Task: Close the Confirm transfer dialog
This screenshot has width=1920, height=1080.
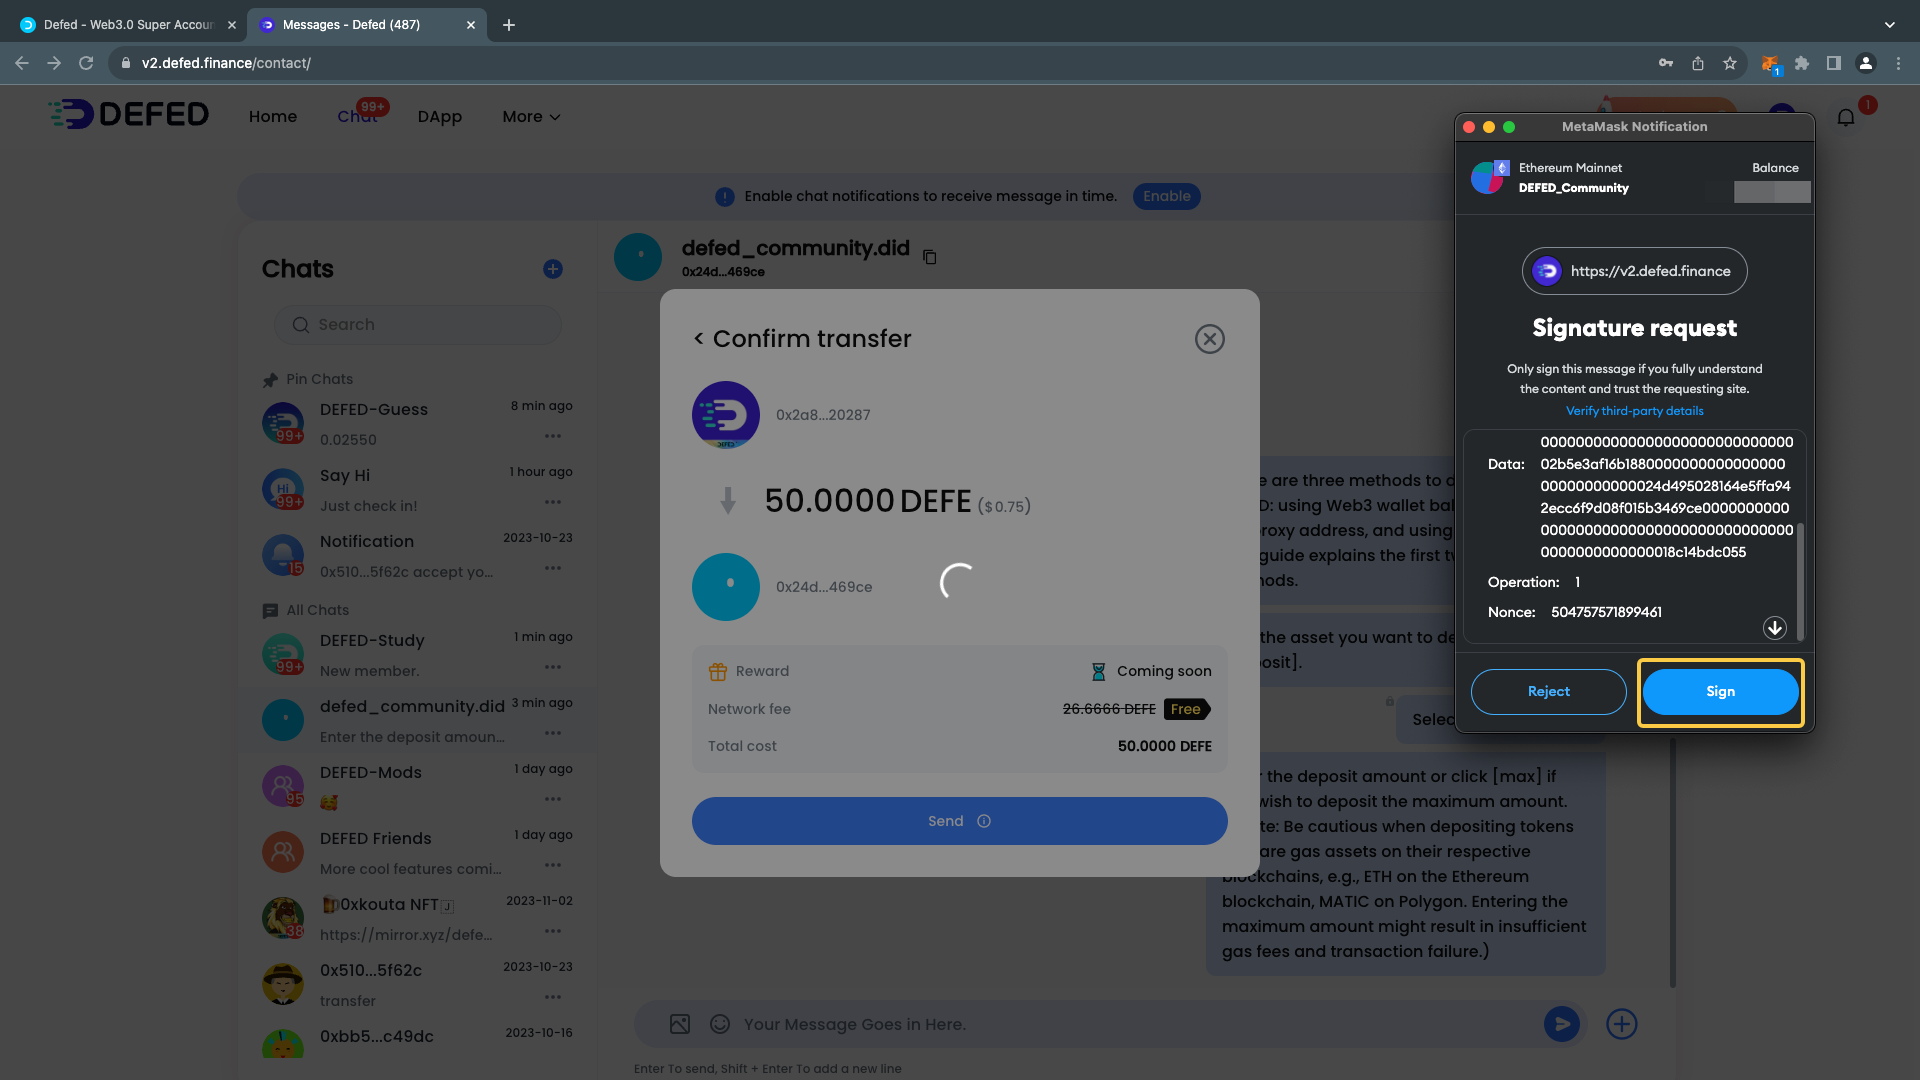Action: point(1209,339)
